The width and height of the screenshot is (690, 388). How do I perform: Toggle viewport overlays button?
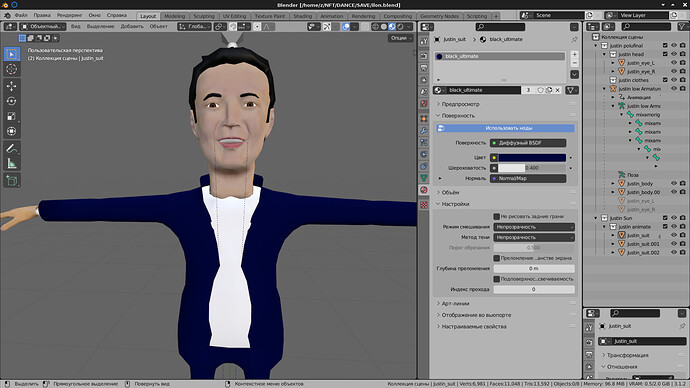click(x=346, y=26)
